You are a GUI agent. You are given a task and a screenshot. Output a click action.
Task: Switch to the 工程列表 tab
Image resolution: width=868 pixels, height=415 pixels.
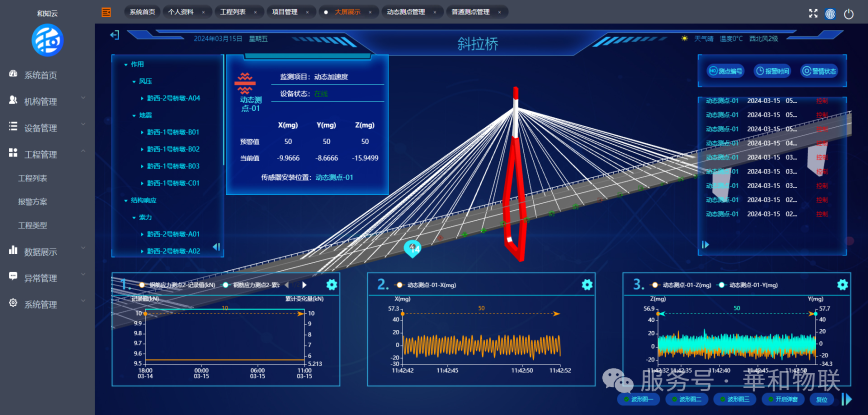tap(239, 12)
